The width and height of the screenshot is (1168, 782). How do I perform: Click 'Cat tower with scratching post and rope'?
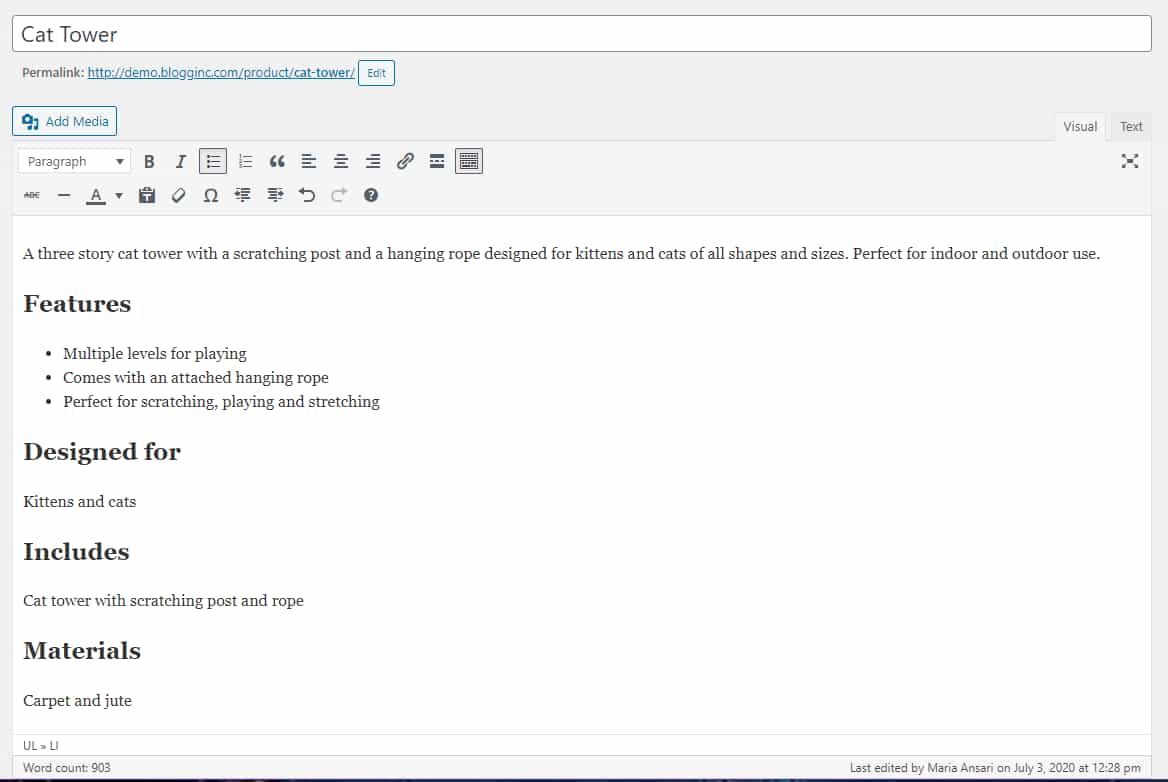(163, 600)
